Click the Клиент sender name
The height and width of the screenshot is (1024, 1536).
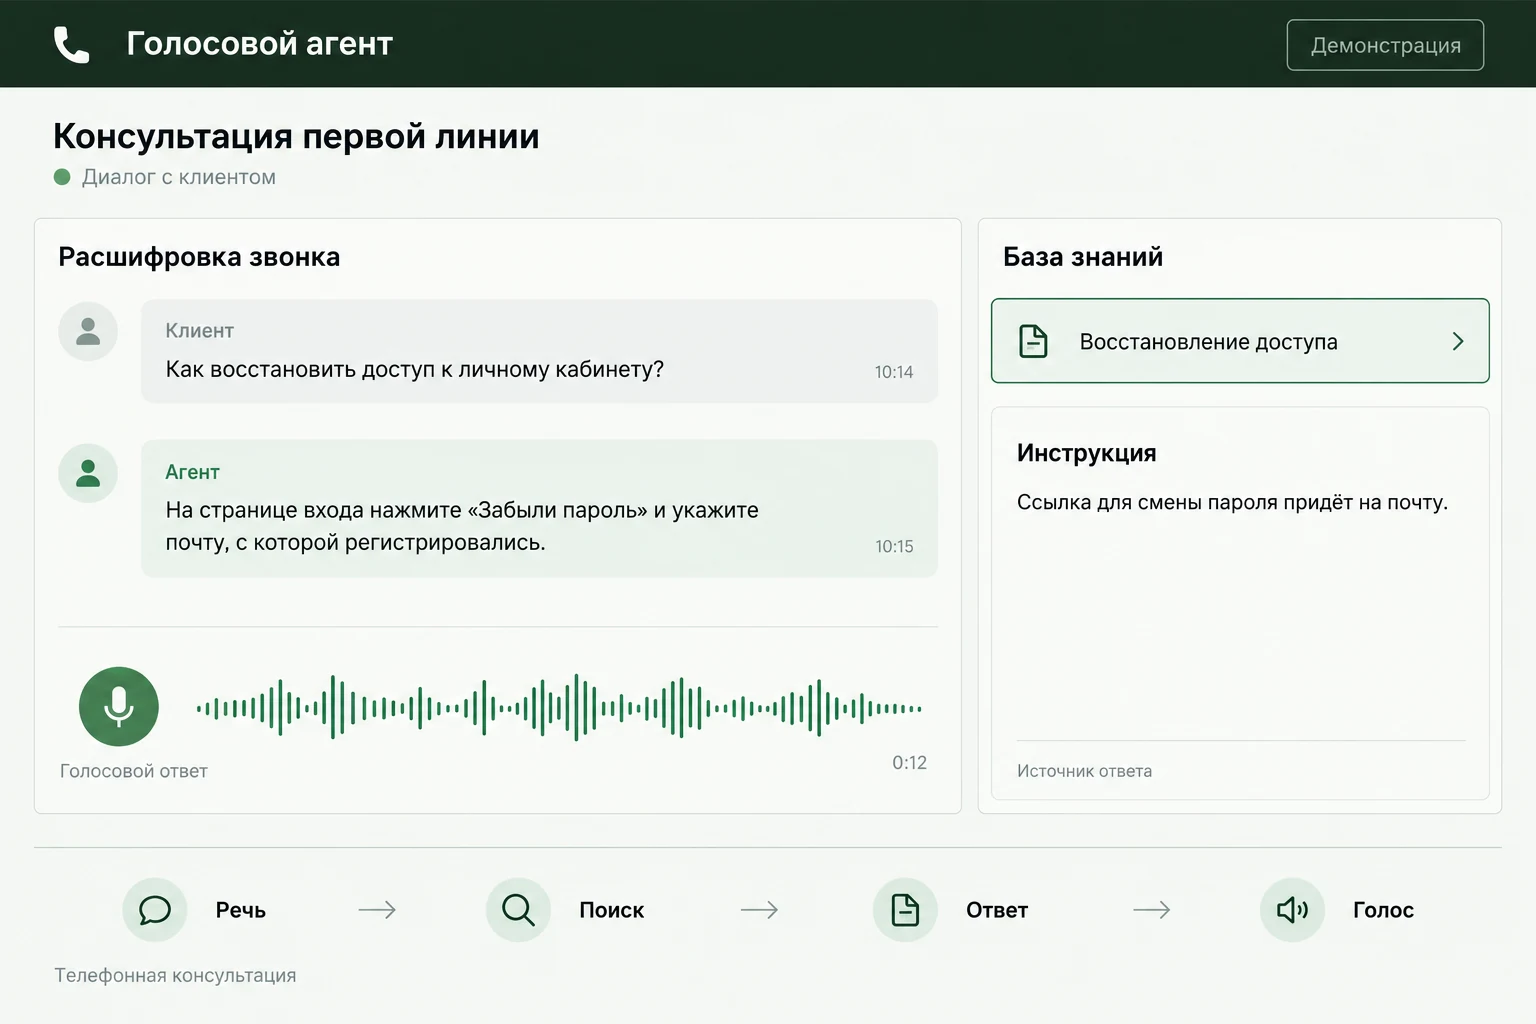coord(199,330)
